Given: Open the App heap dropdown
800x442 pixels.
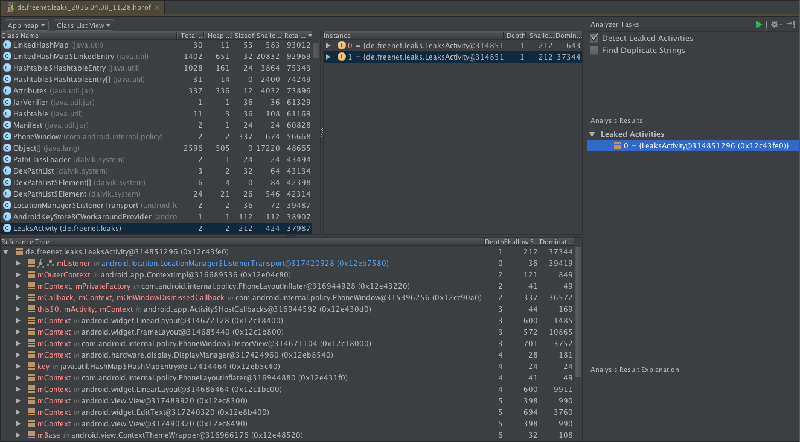Looking at the screenshot, I should 24,23.
